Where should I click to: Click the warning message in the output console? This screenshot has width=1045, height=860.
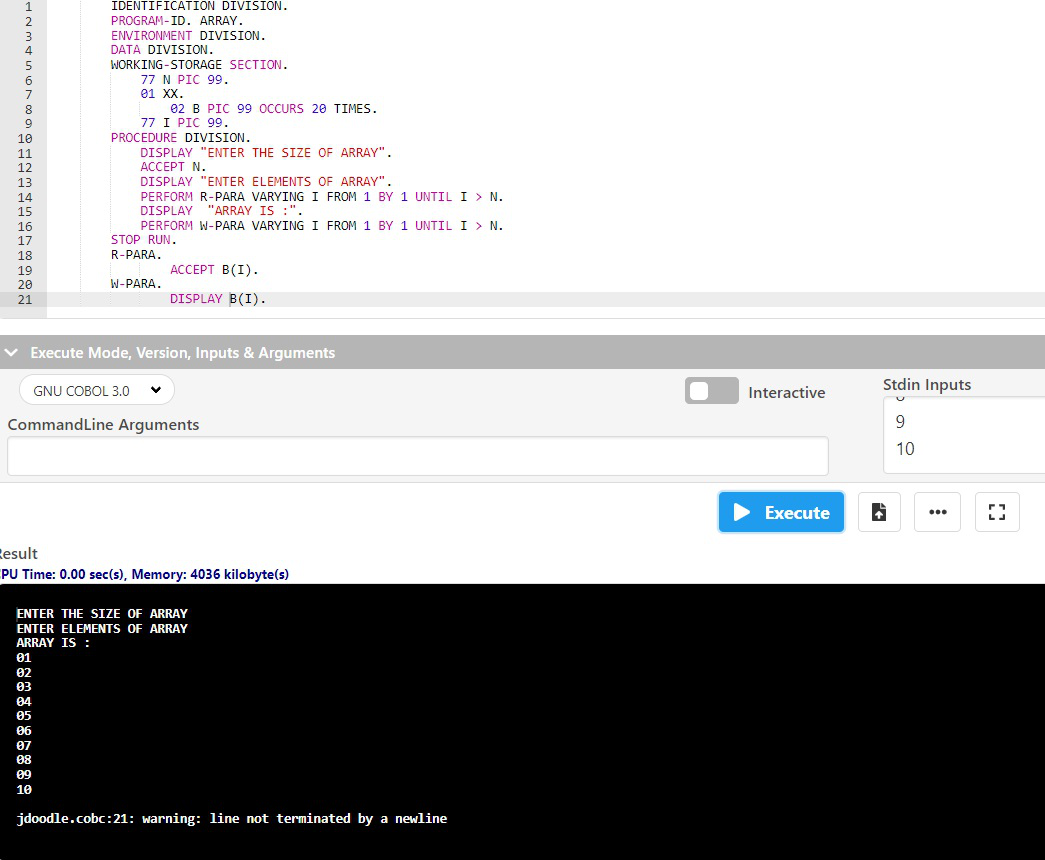pos(232,818)
